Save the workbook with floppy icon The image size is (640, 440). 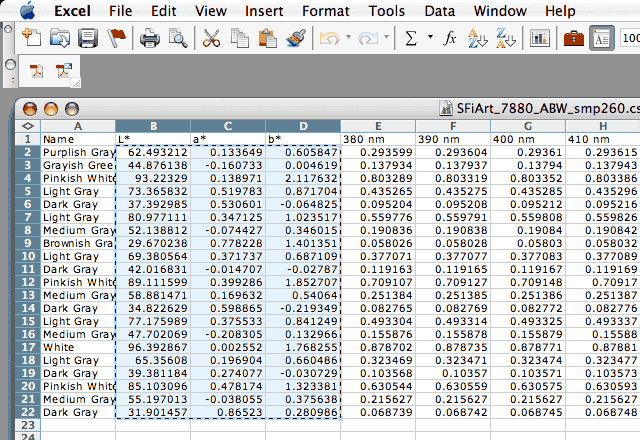(x=88, y=38)
